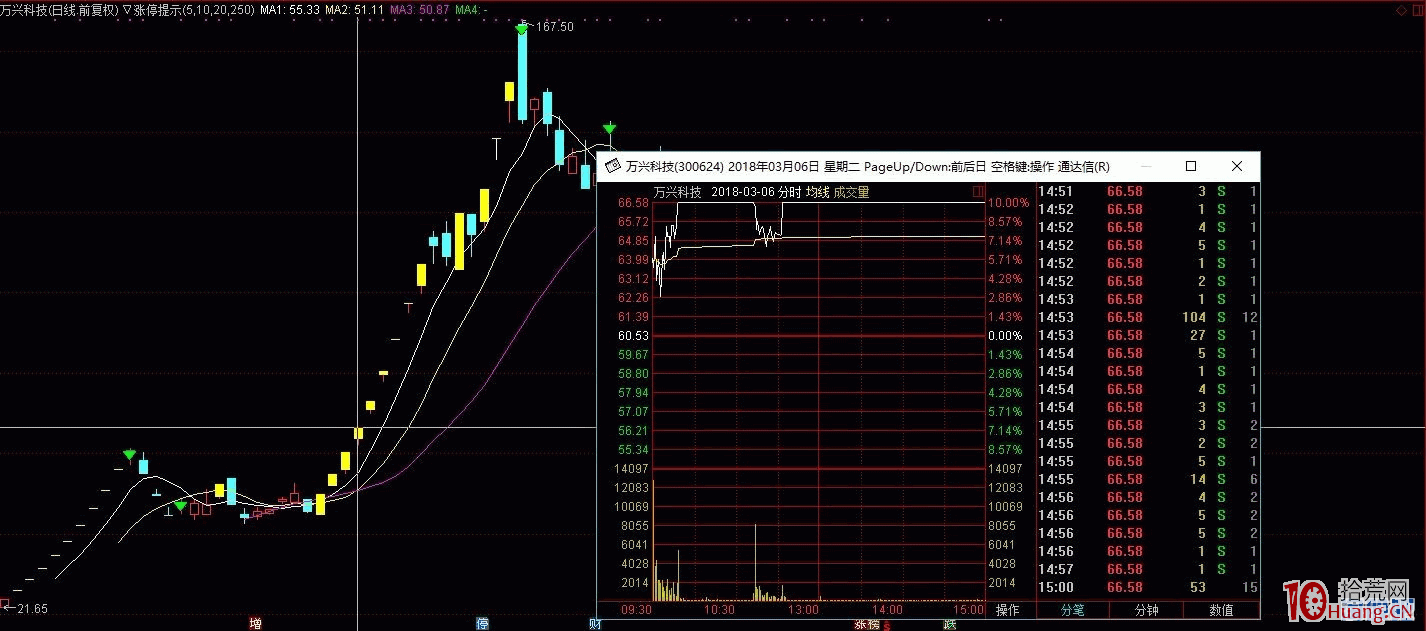Click the 14:53 row with volume 104
Viewport: 1426px width, 631px height.
coord(1148,317)
